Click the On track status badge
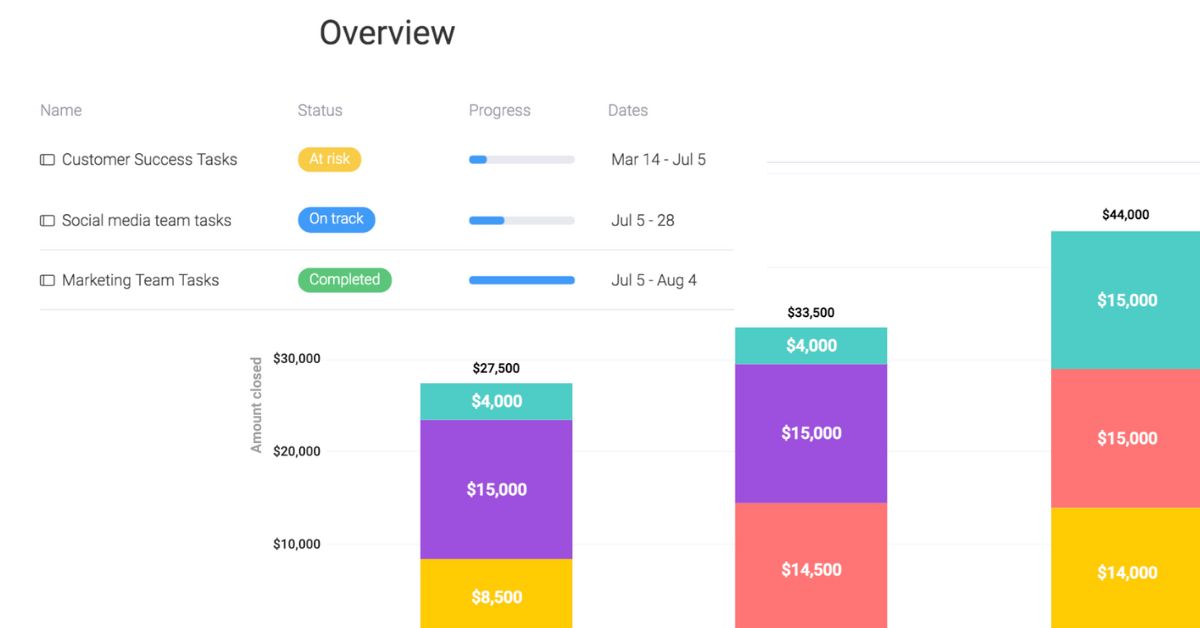The image size is (1200, 628). pyautogui.click(x=336, y=220)
